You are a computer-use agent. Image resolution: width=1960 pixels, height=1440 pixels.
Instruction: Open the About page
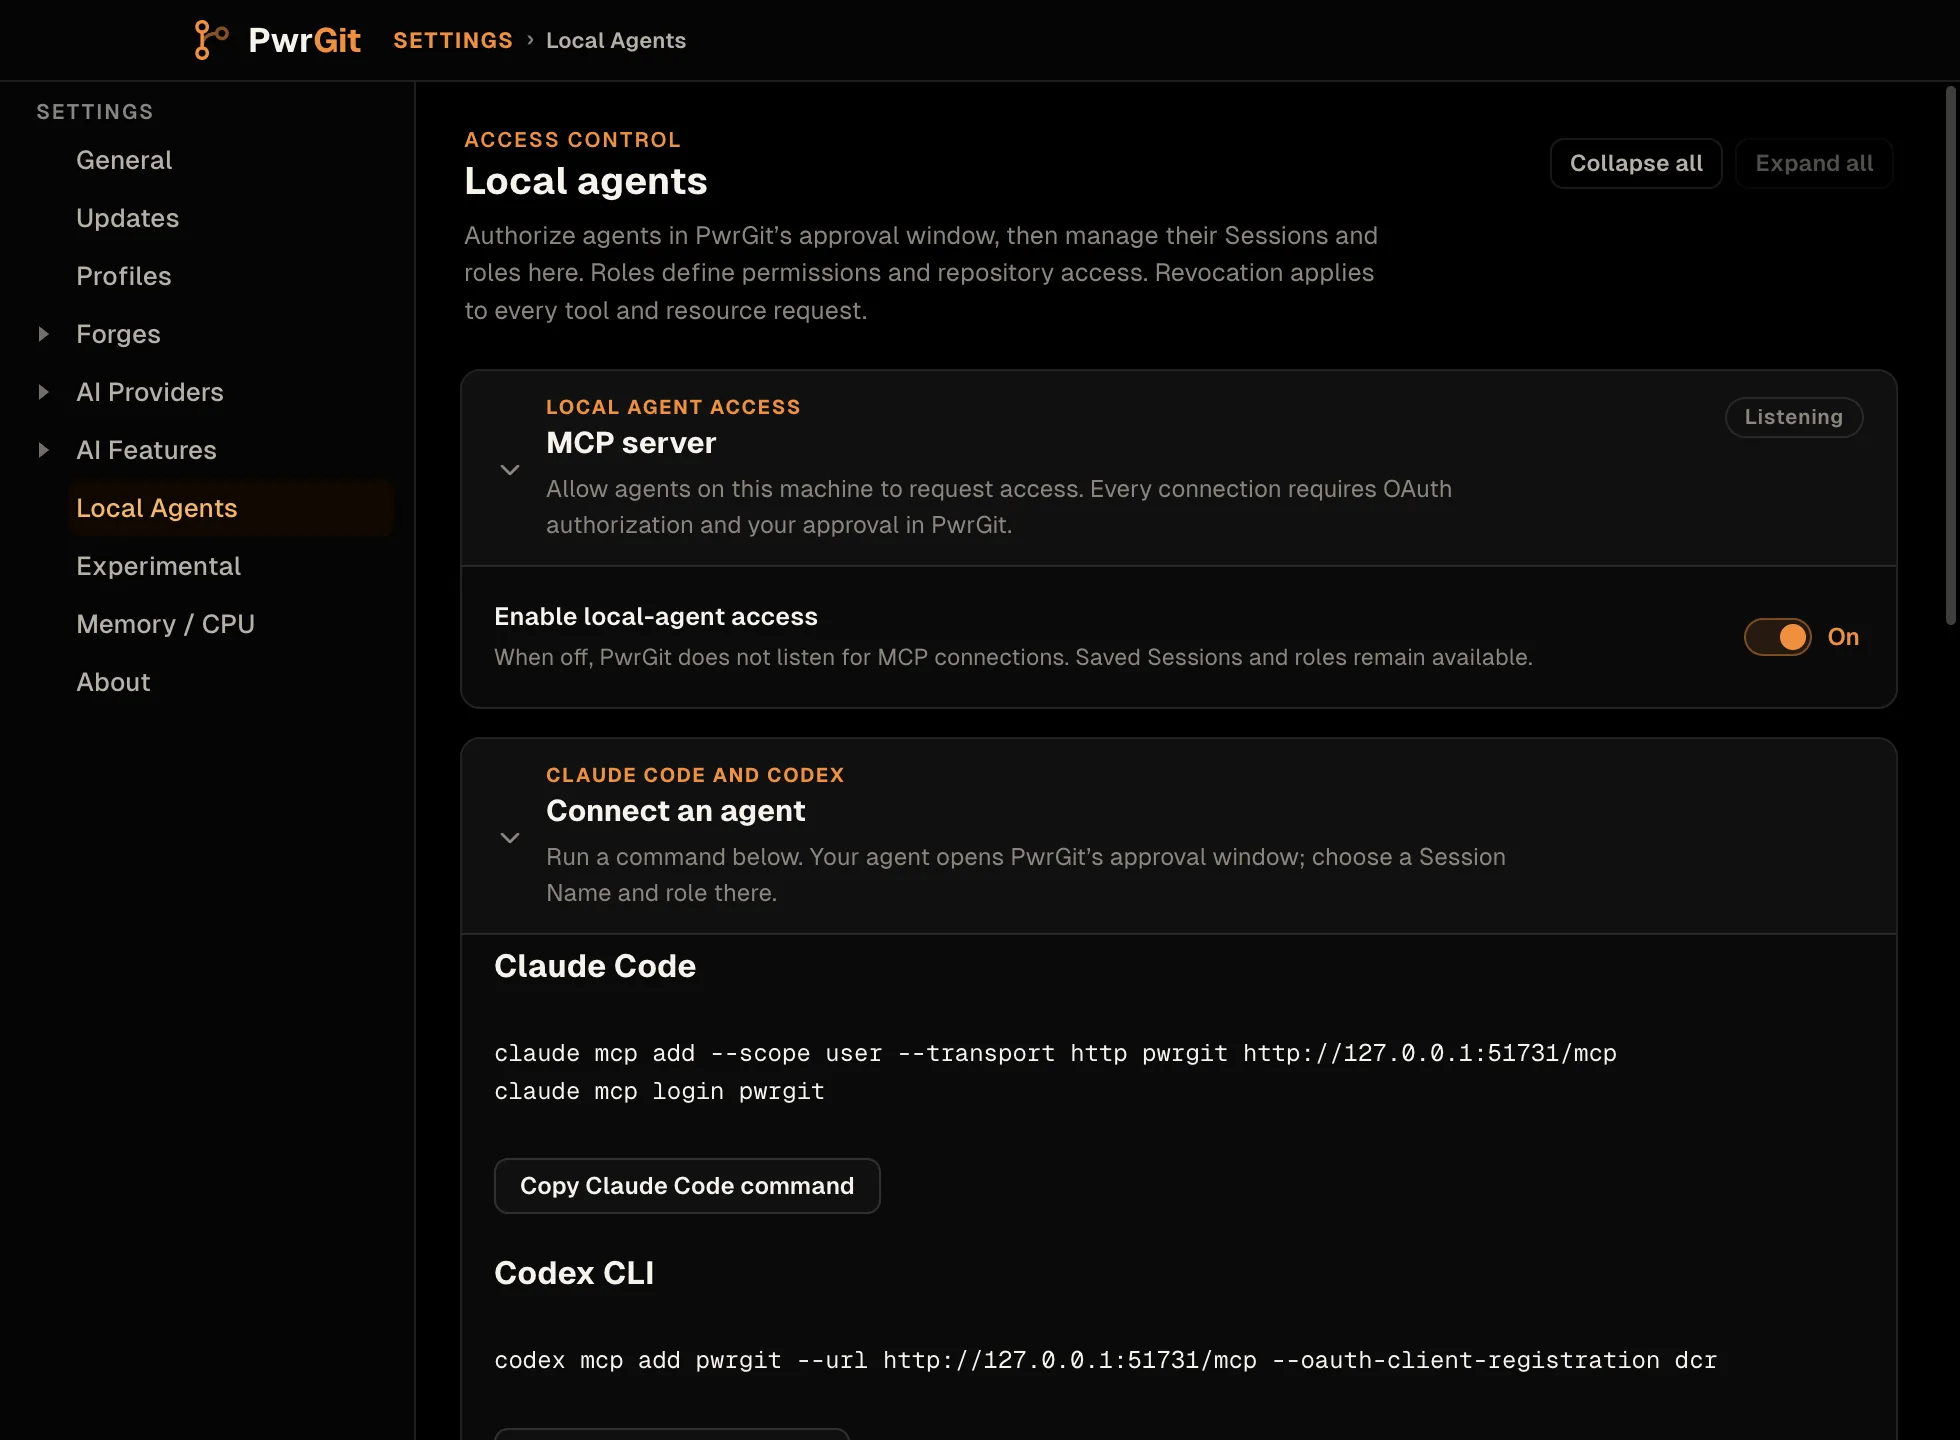pyautogui.click(x=113, y=682)
